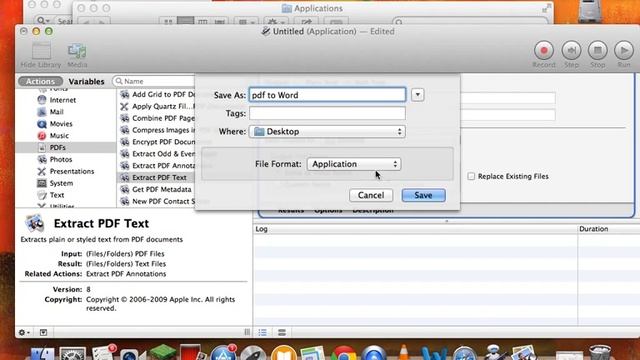Open the Options tab of the action

[328, 211]
